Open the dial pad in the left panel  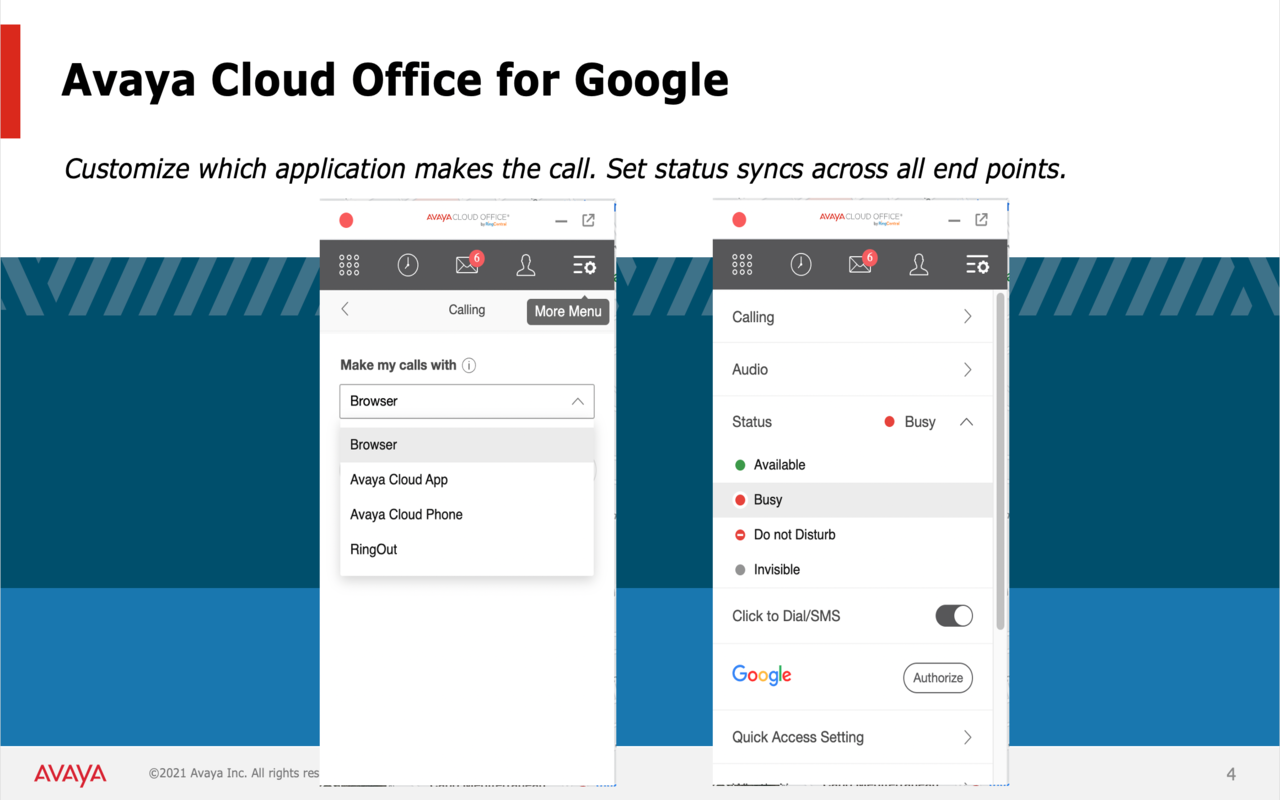point(349,265)
